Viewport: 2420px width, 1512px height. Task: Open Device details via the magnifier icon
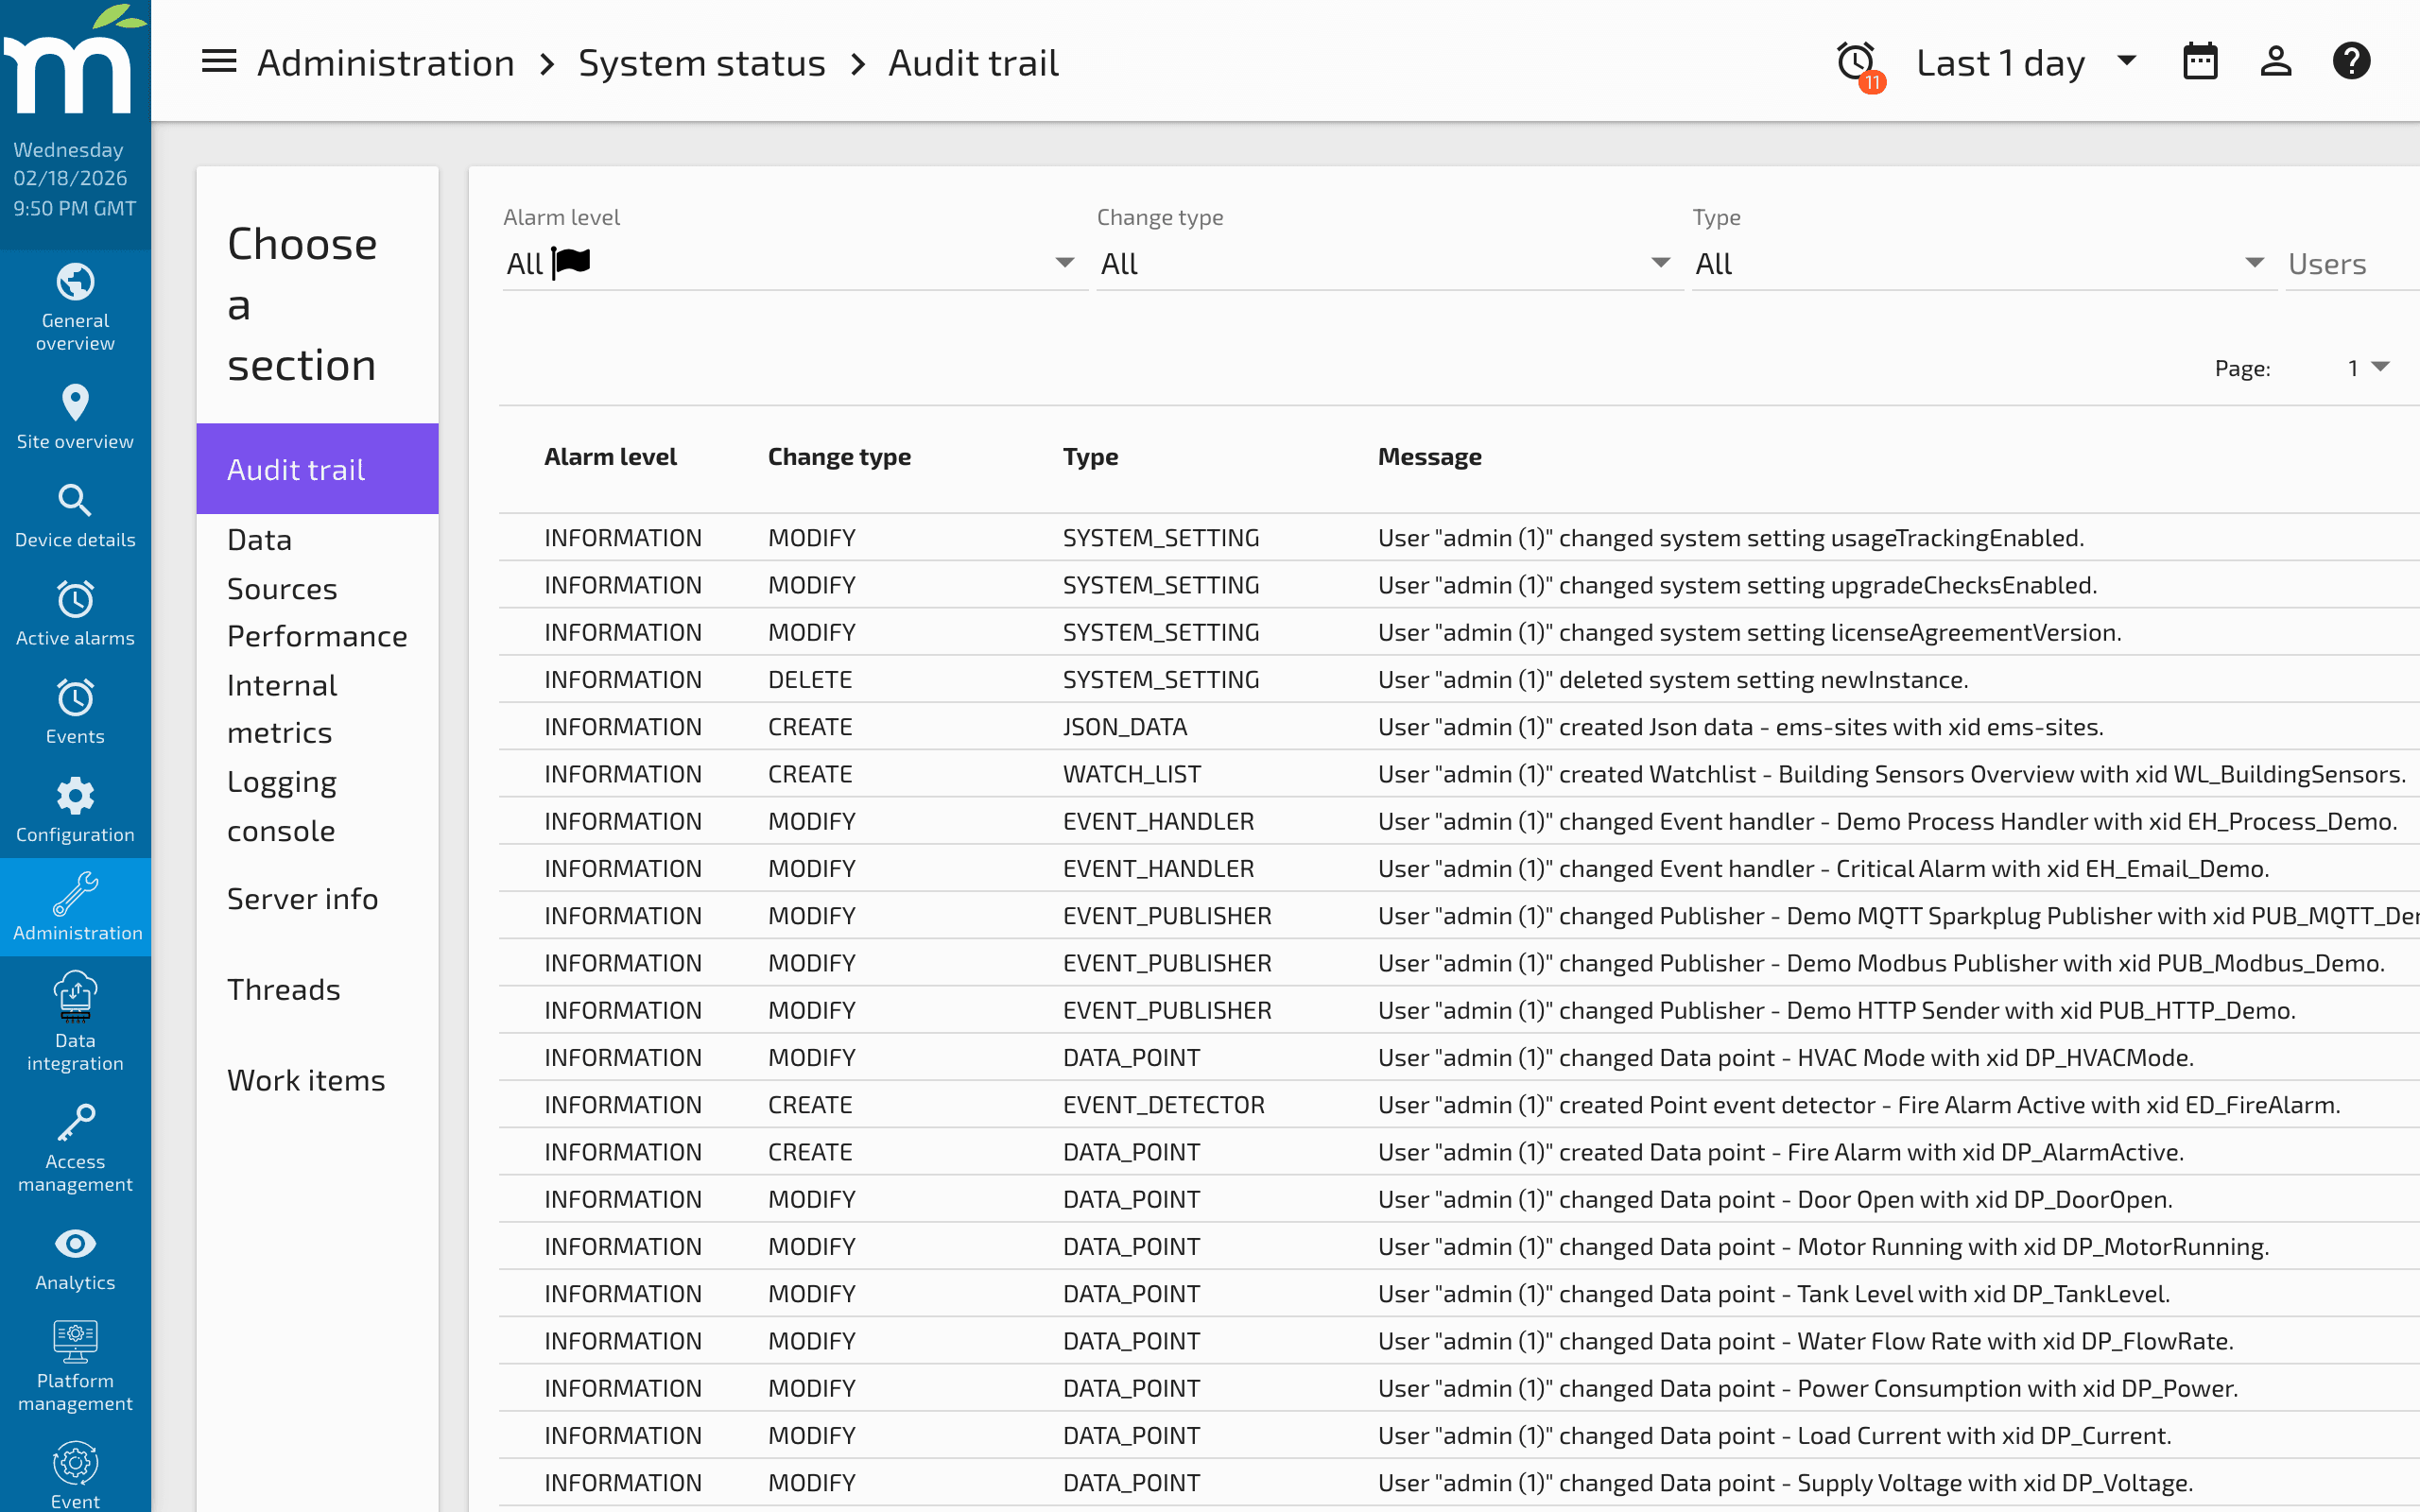(75, 502)
